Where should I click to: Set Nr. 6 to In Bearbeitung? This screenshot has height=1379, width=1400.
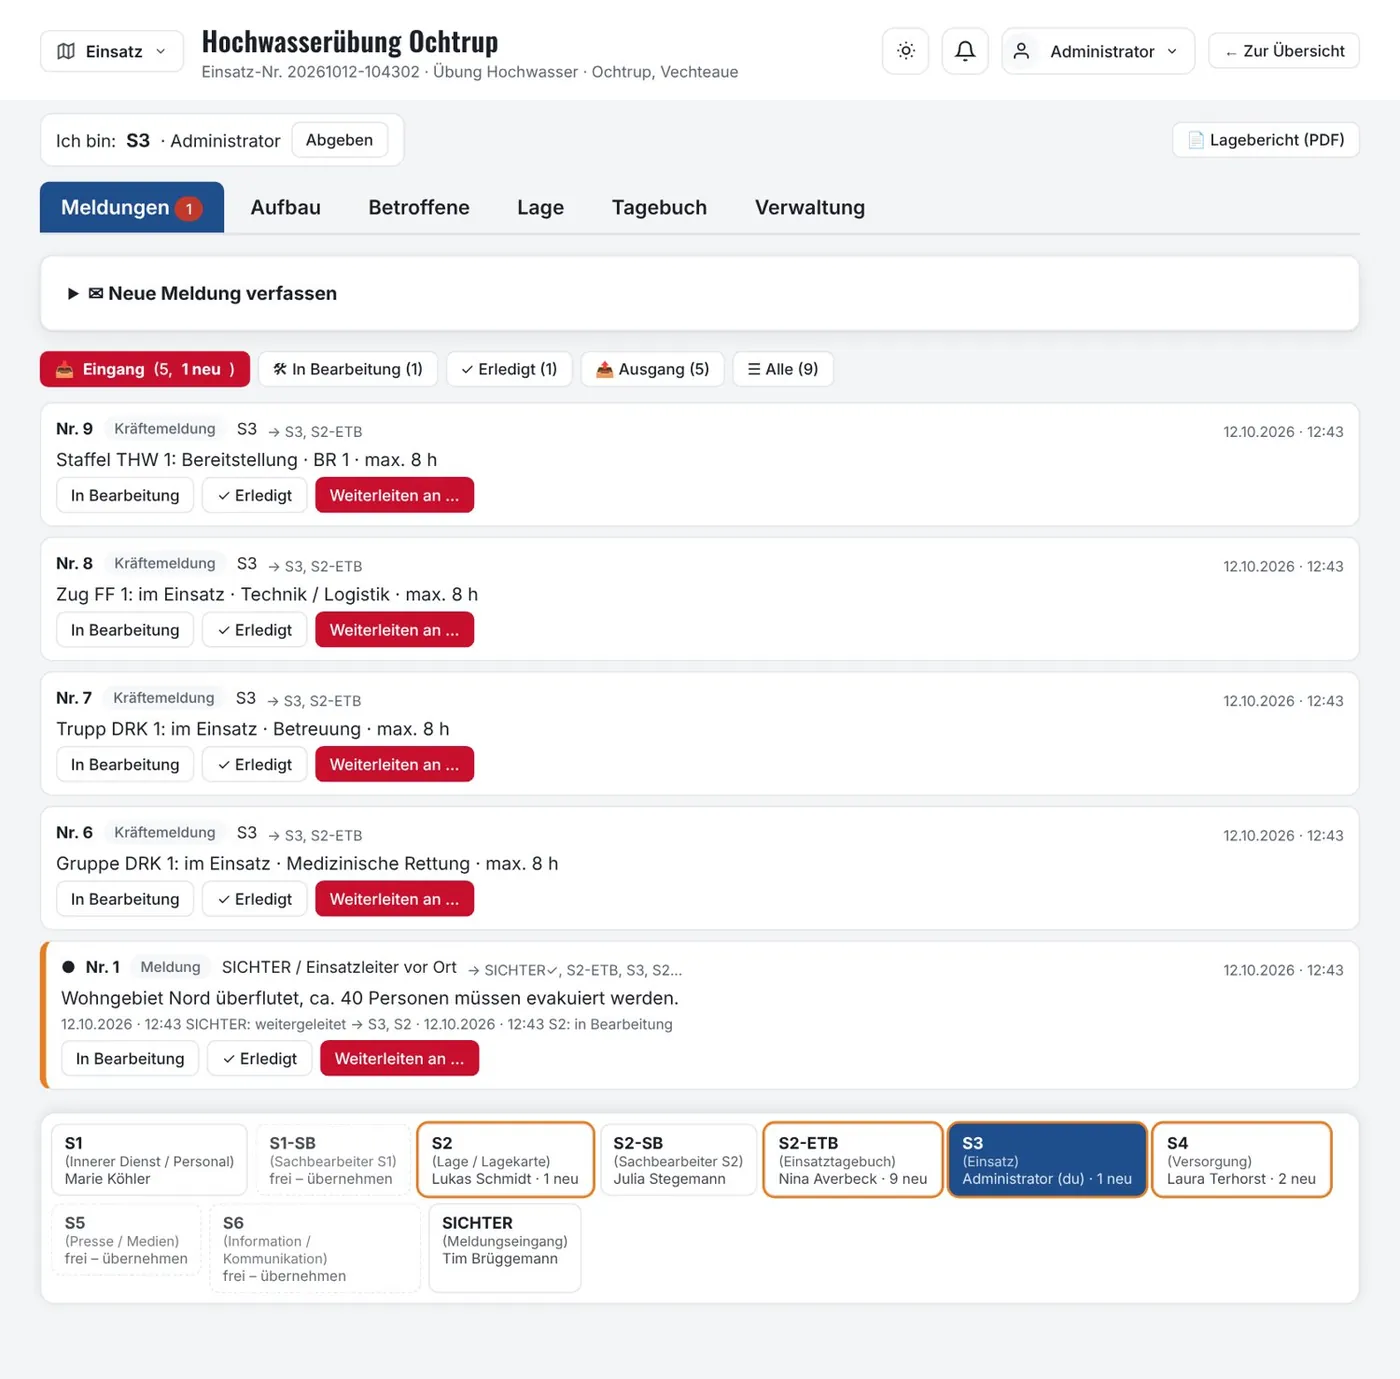click(125, 899)
